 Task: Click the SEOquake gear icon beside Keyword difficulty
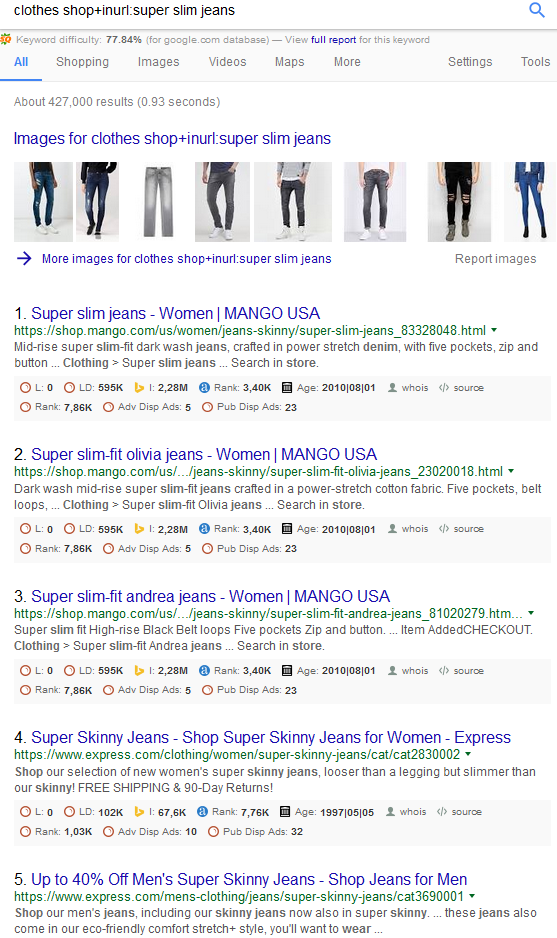pos(5,40)
